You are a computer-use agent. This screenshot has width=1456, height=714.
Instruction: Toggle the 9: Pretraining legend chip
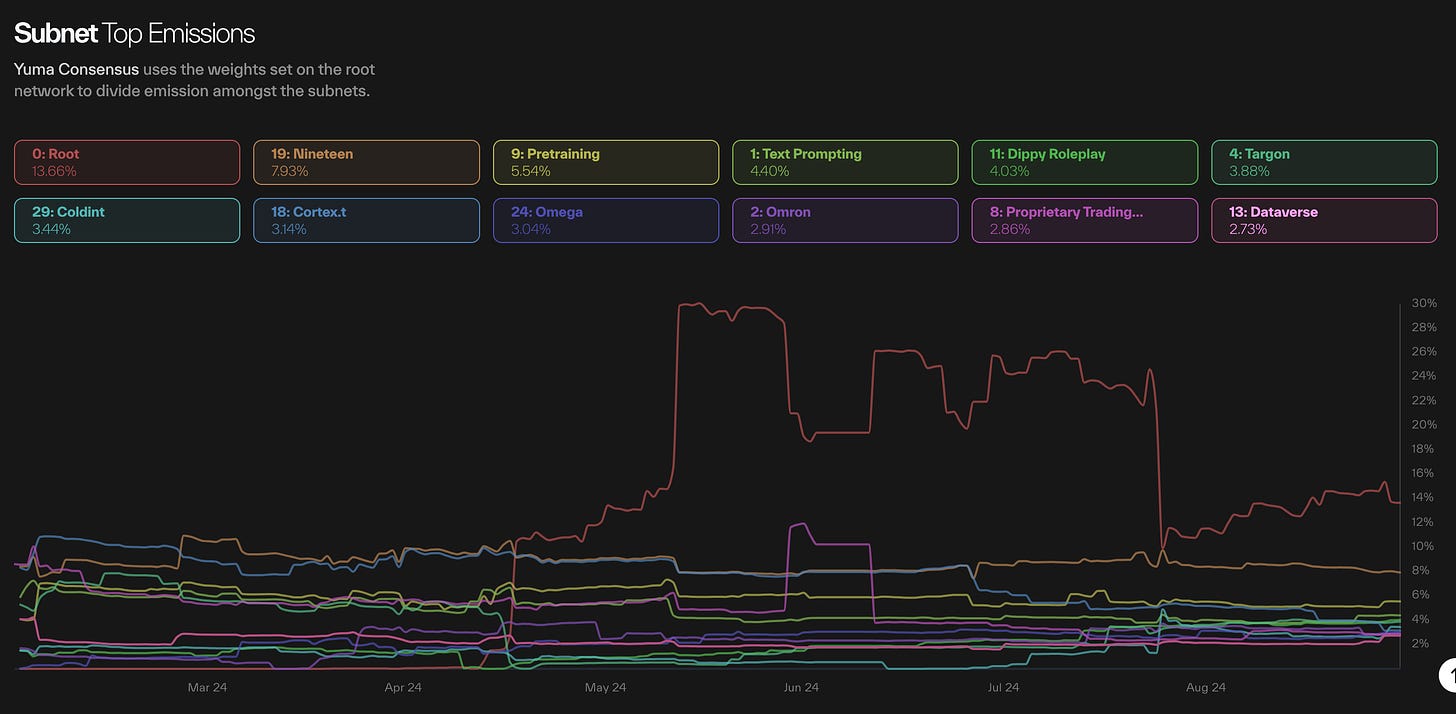606,162
